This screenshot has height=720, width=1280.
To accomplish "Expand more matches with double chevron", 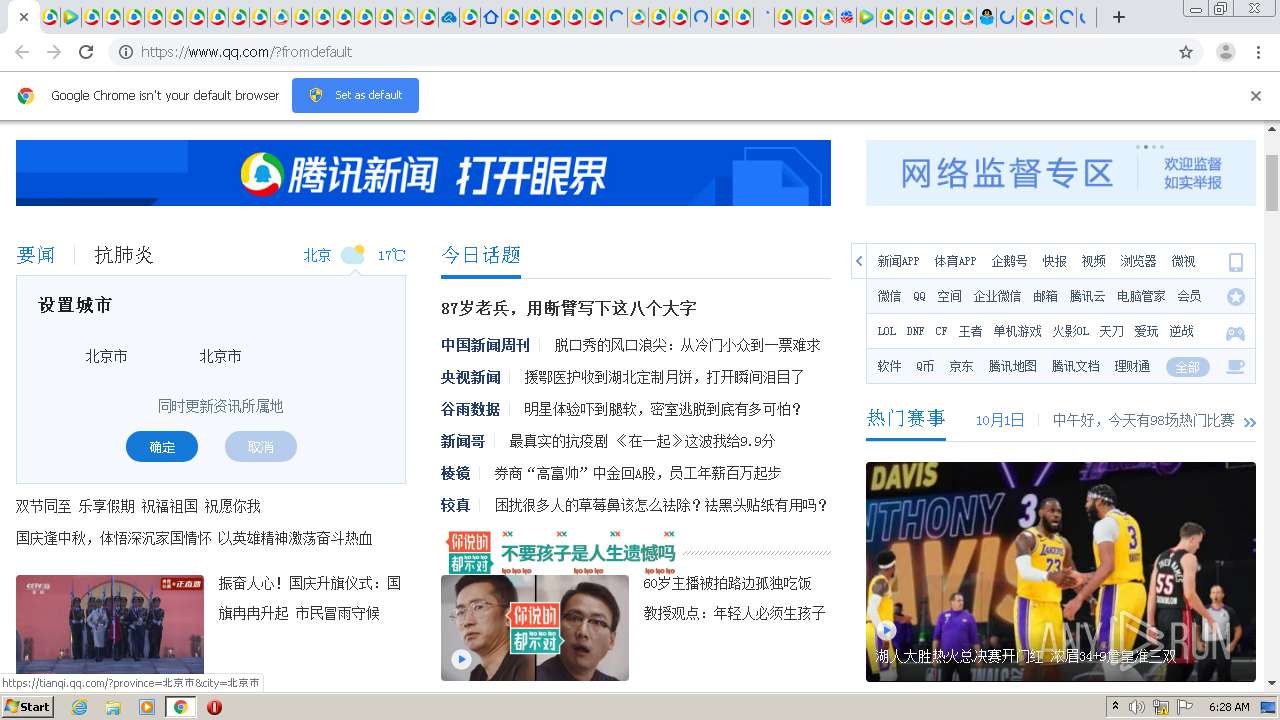I will click(x=1249, y=422).
